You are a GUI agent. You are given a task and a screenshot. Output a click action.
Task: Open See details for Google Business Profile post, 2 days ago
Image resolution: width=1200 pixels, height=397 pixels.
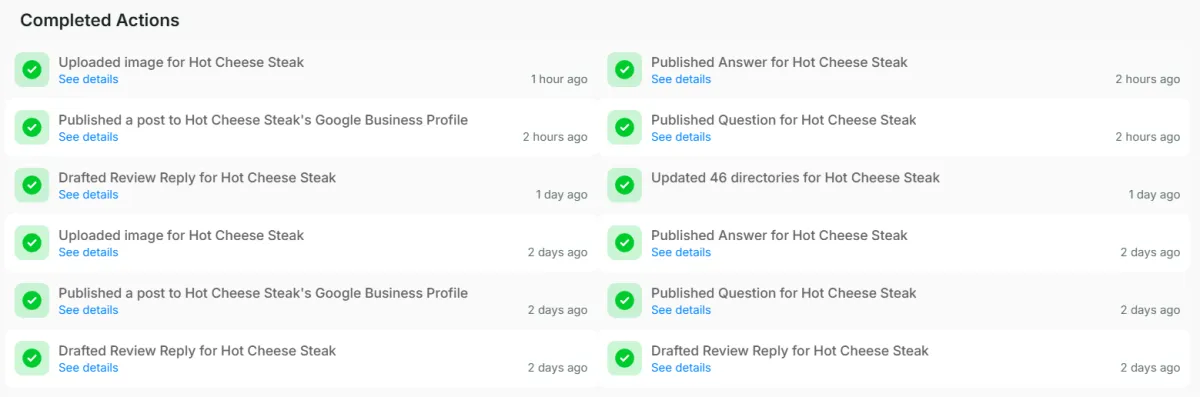[x=88, y=310]
